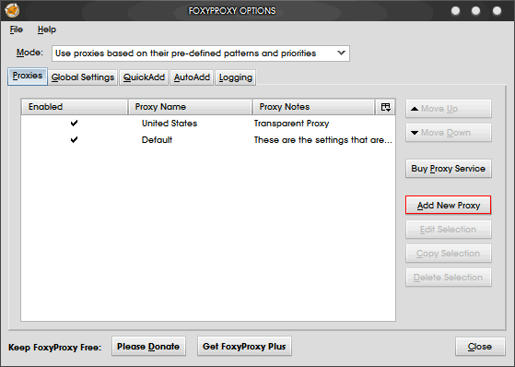Click the Transparent Proxy note
Viewport: 515px width, 367px height.
point(291,123)
